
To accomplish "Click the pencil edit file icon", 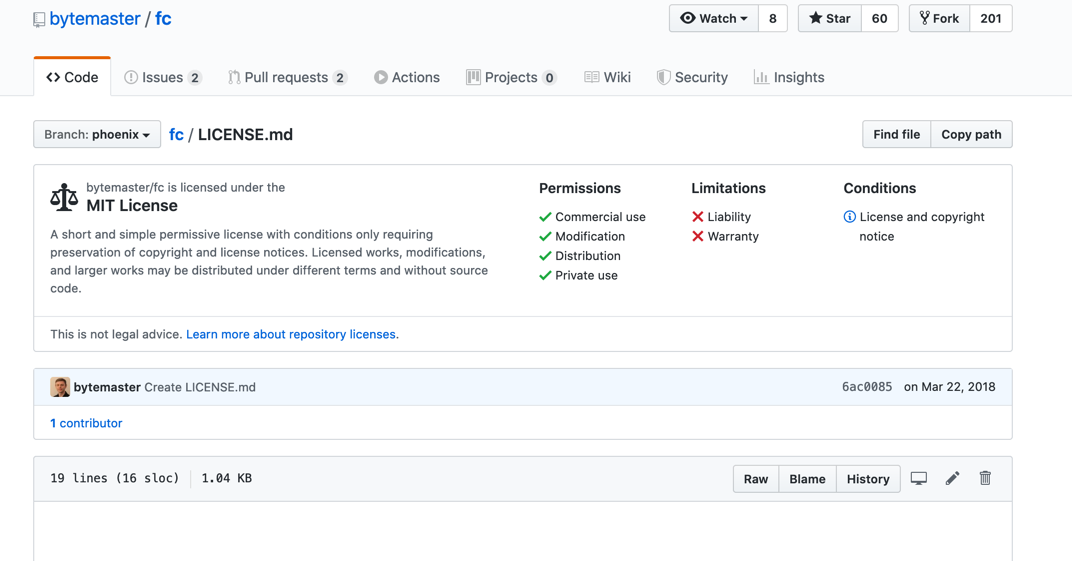I will click(952, 479).
